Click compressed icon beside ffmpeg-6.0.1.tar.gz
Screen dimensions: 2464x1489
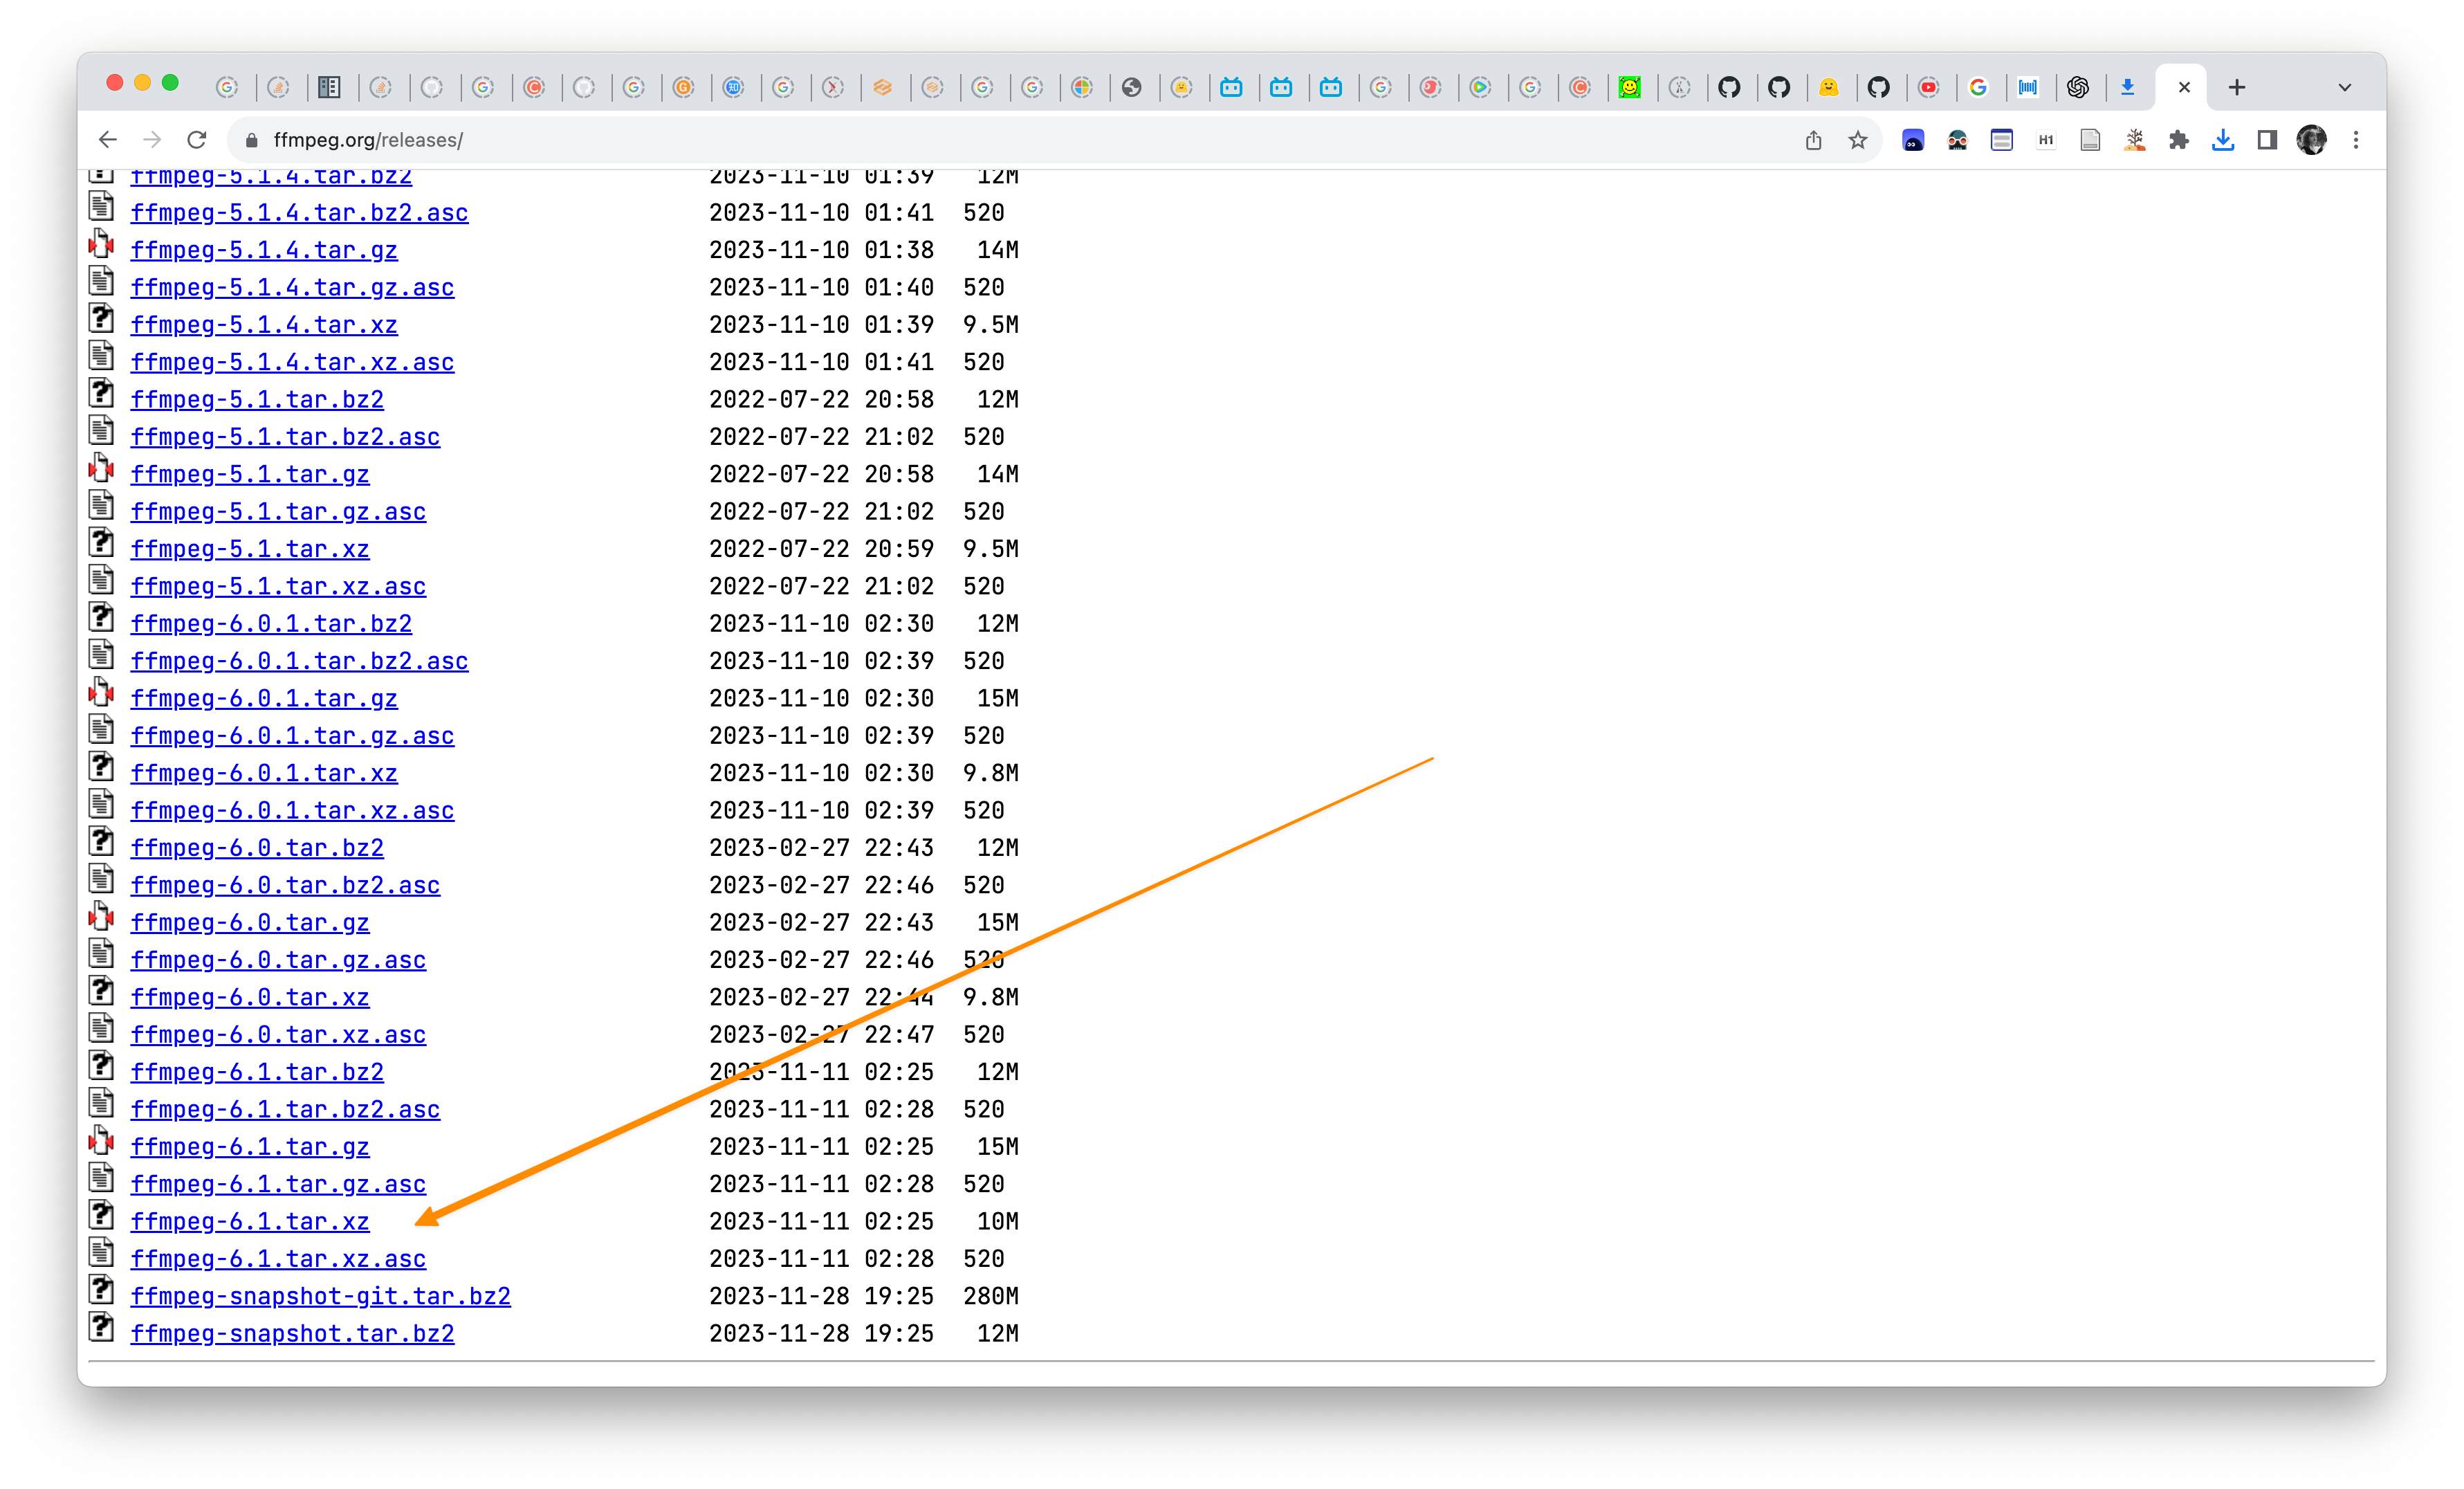click(x=101, y=692)
